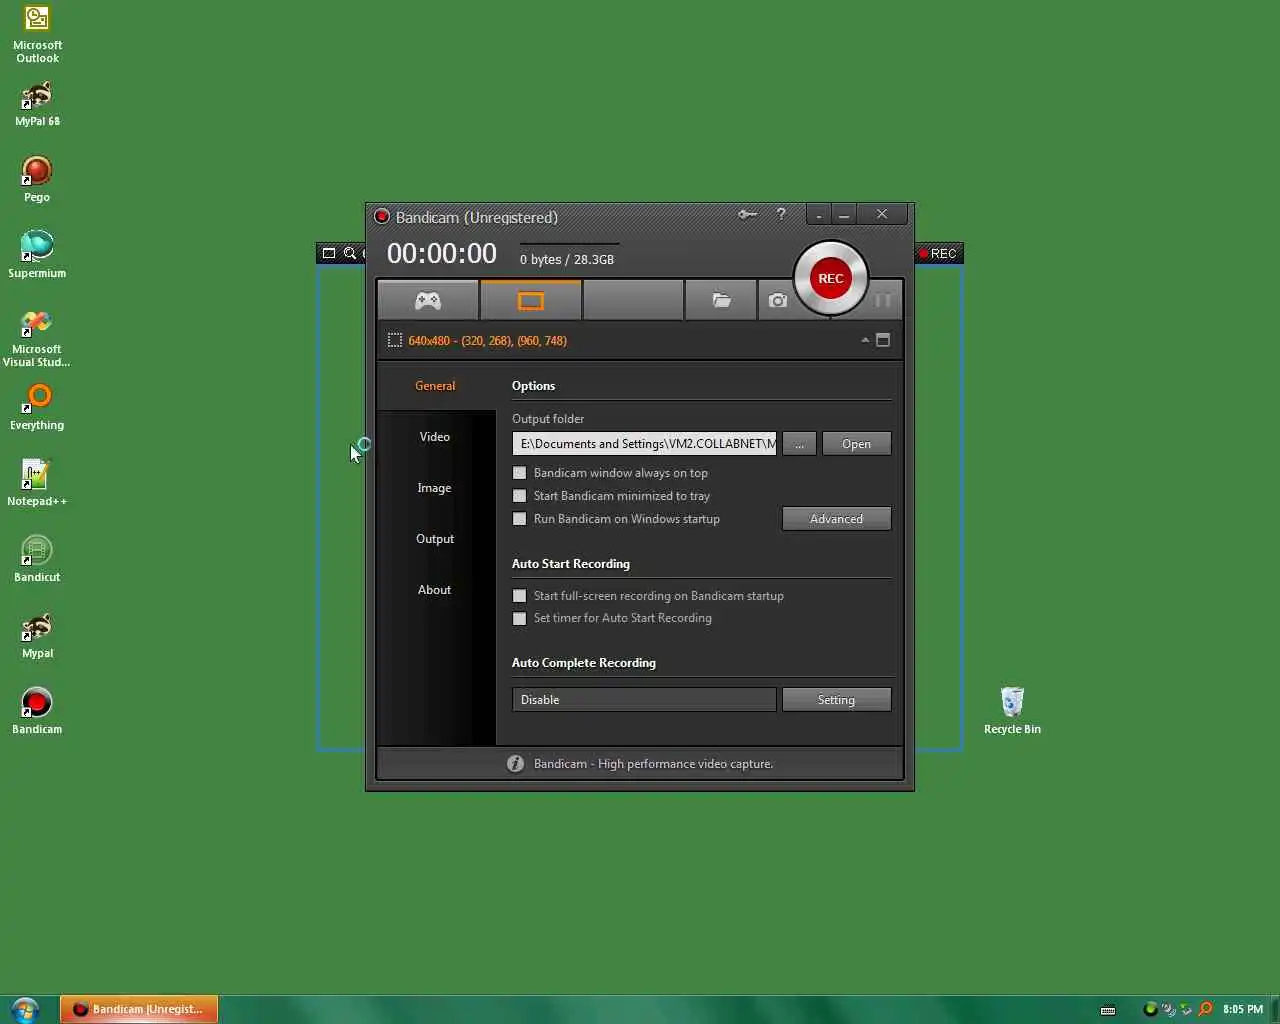The height and width of the screenshot is (1024, 1280).
Task: Select the Supermium desktop shortcut
Action: 37,255
